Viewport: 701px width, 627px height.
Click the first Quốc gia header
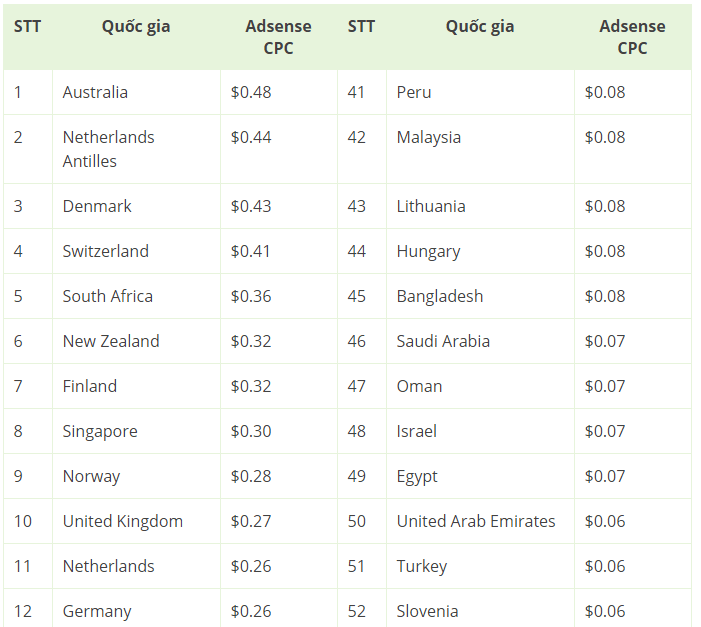136,27
